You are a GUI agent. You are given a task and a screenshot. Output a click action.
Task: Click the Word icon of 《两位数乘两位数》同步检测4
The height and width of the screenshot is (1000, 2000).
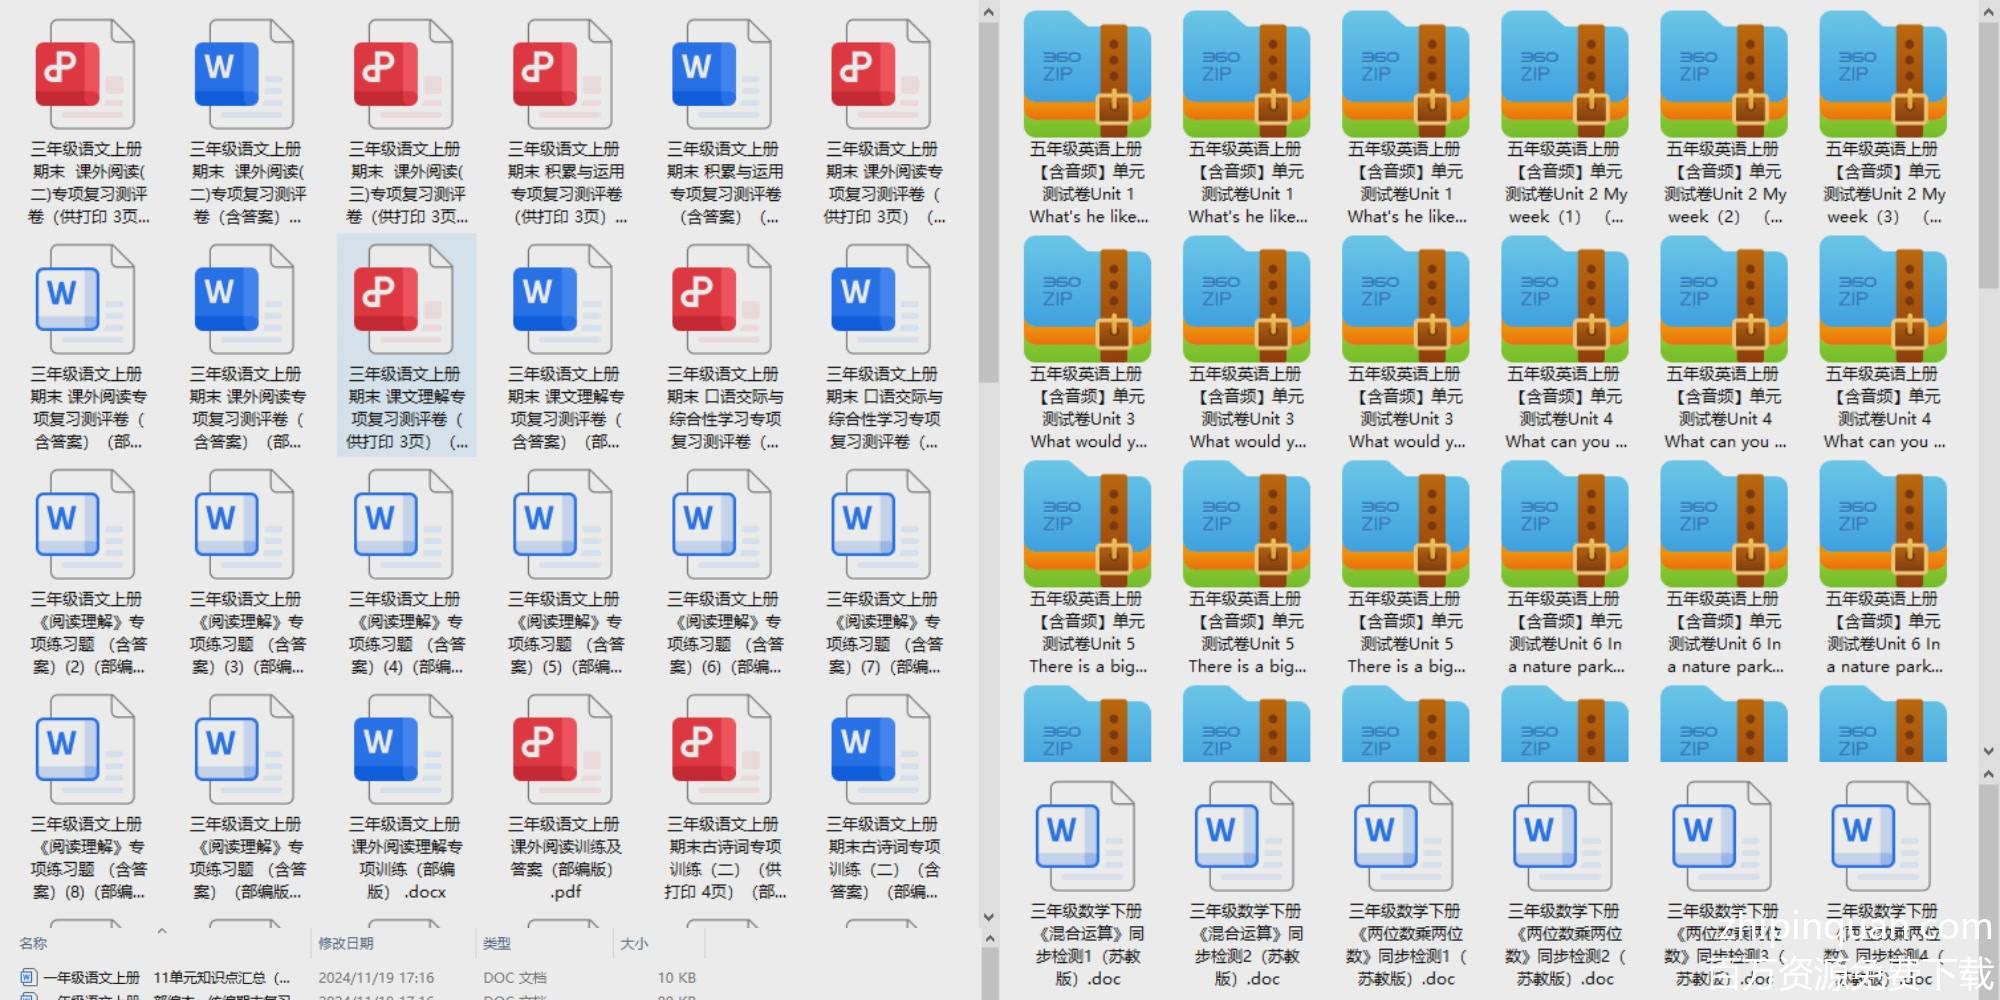coord(1881,837)
